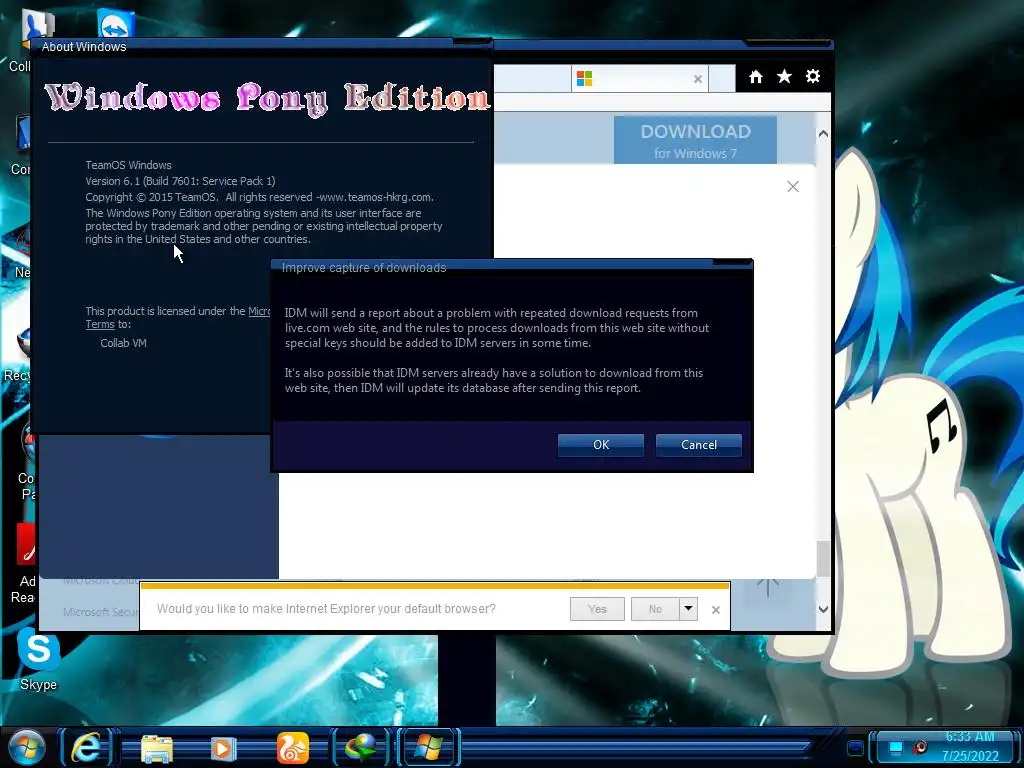Dismiss the default browser notification bar
The image size is (1024, 768).
(x=716, y=609)
